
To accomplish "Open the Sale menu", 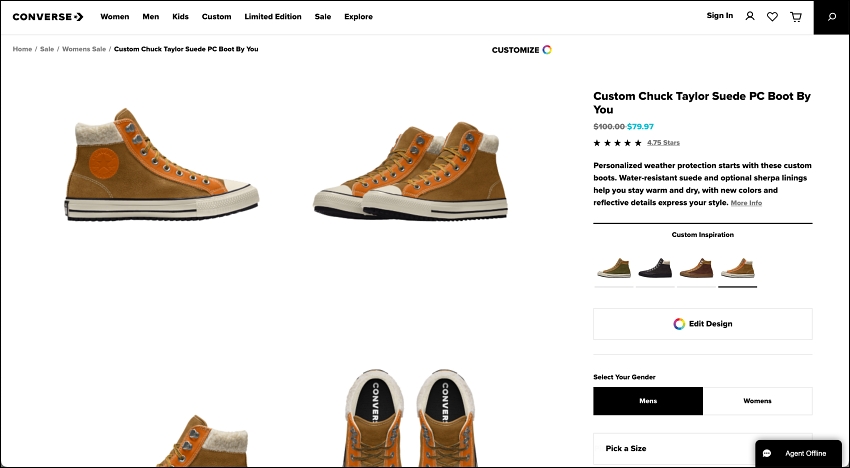I will (323, 17).
